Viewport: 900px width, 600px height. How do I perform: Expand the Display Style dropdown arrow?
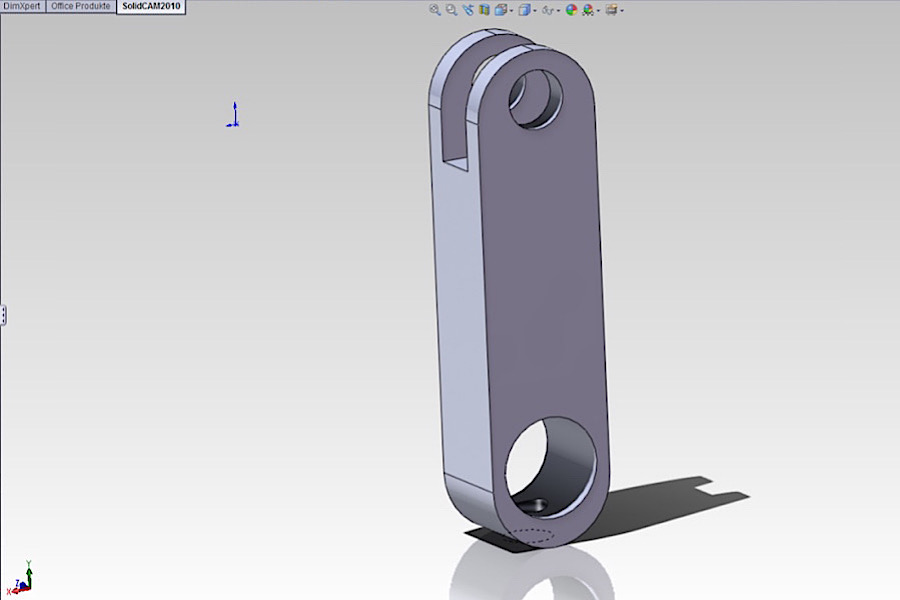[x=535, y=11]
